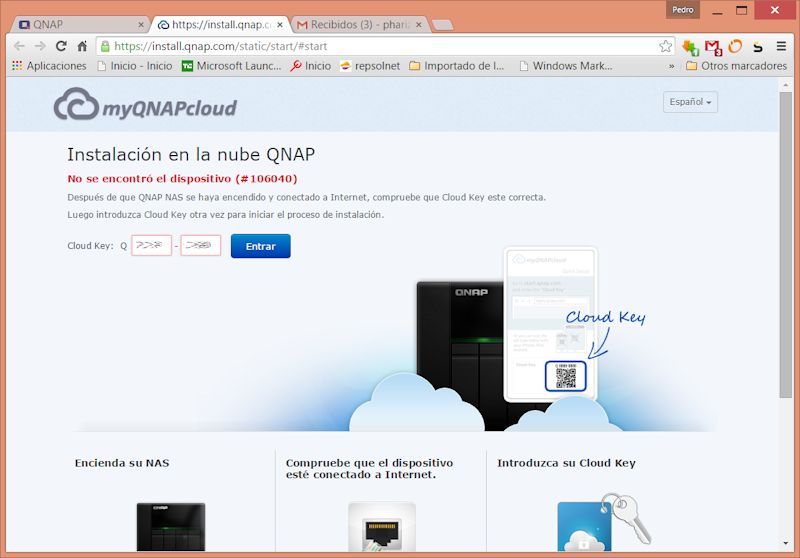The width and height of the screenshot is (800, 558).
Task: Open a new tab with the new-tab button
Action: click(x=442, y=25)
